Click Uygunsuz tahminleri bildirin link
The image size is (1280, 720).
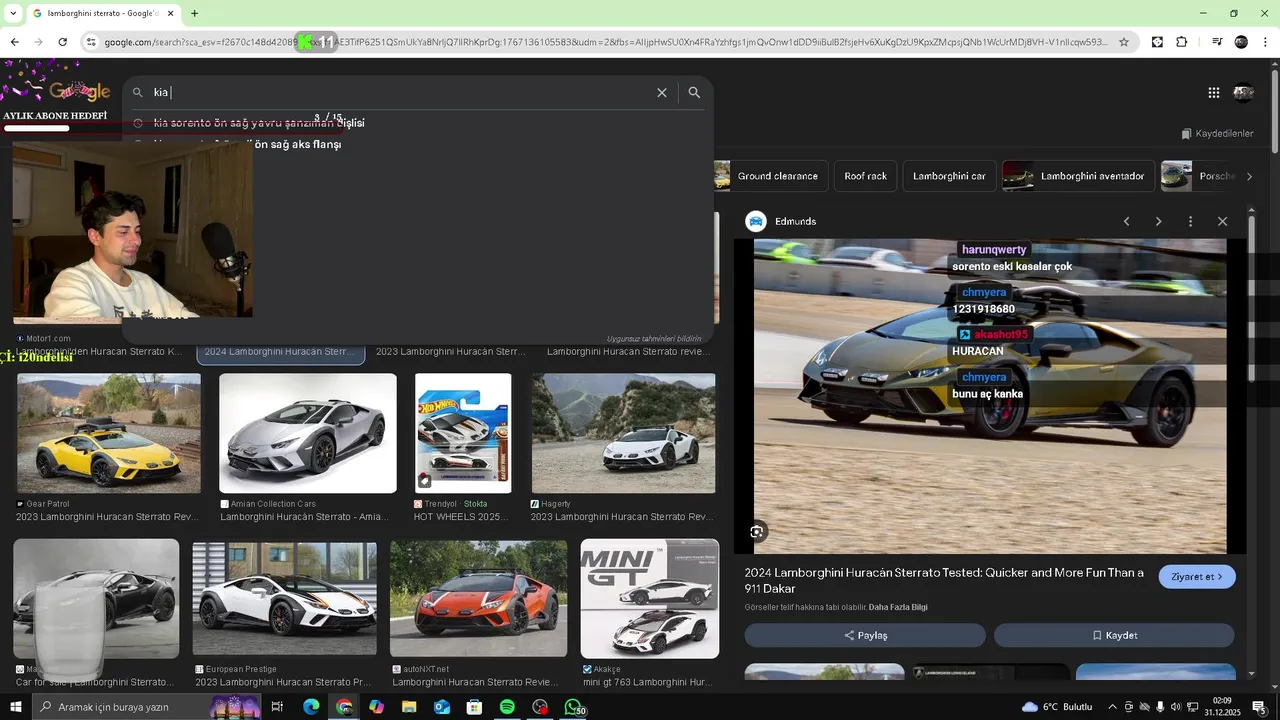click(654, 339)
